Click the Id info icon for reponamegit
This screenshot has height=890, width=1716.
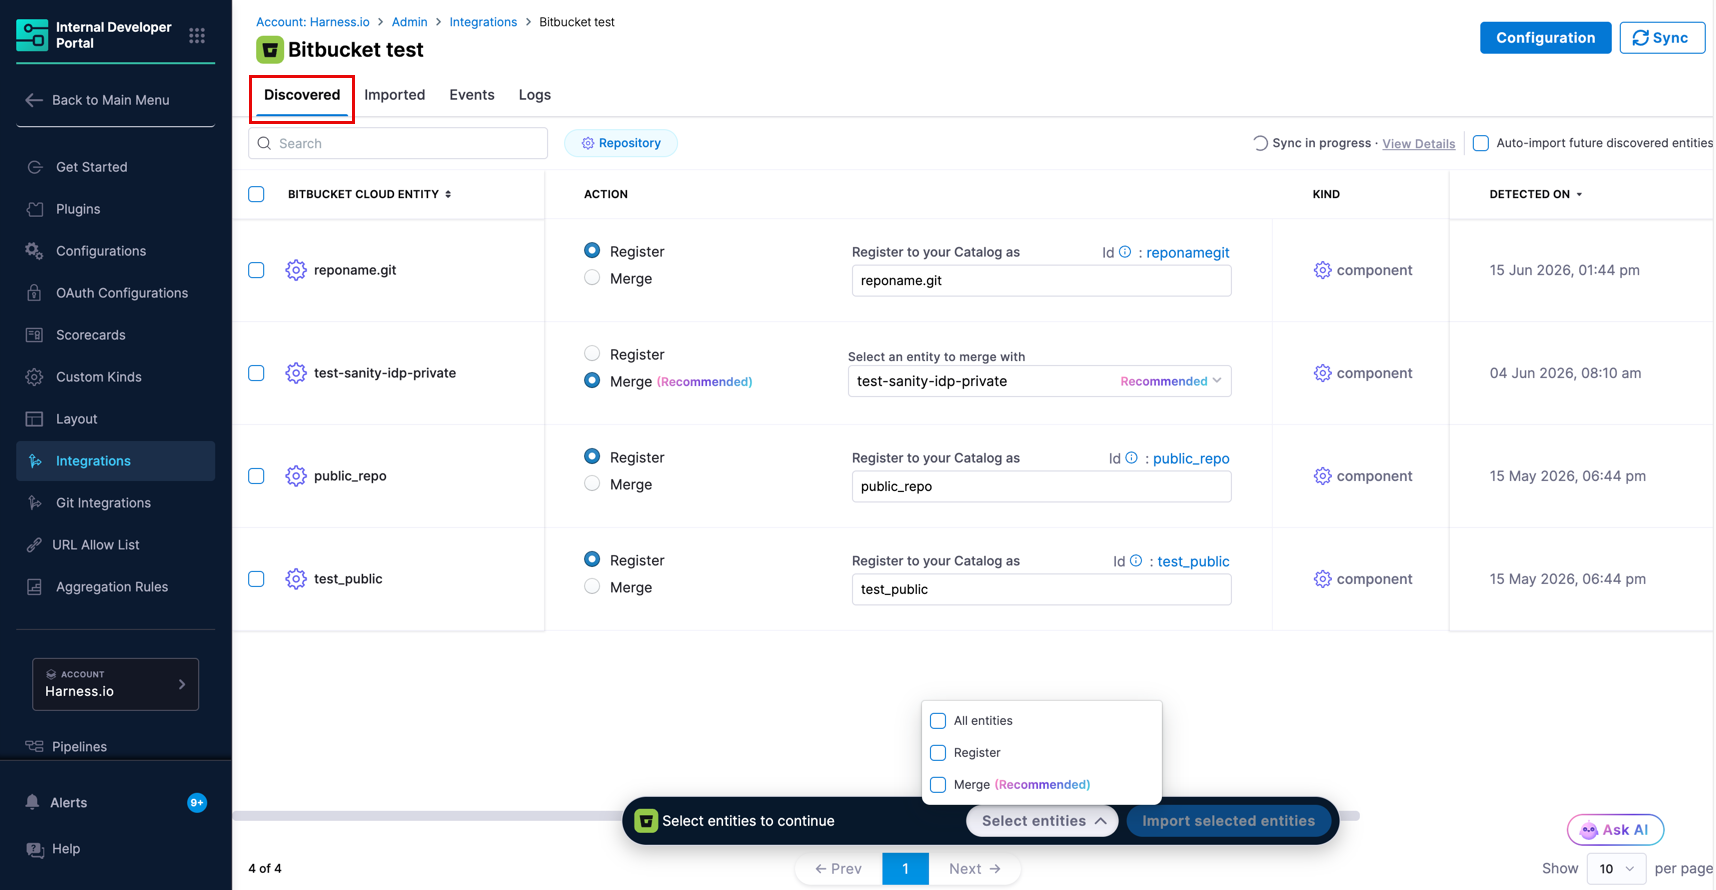coord(1125,252)
